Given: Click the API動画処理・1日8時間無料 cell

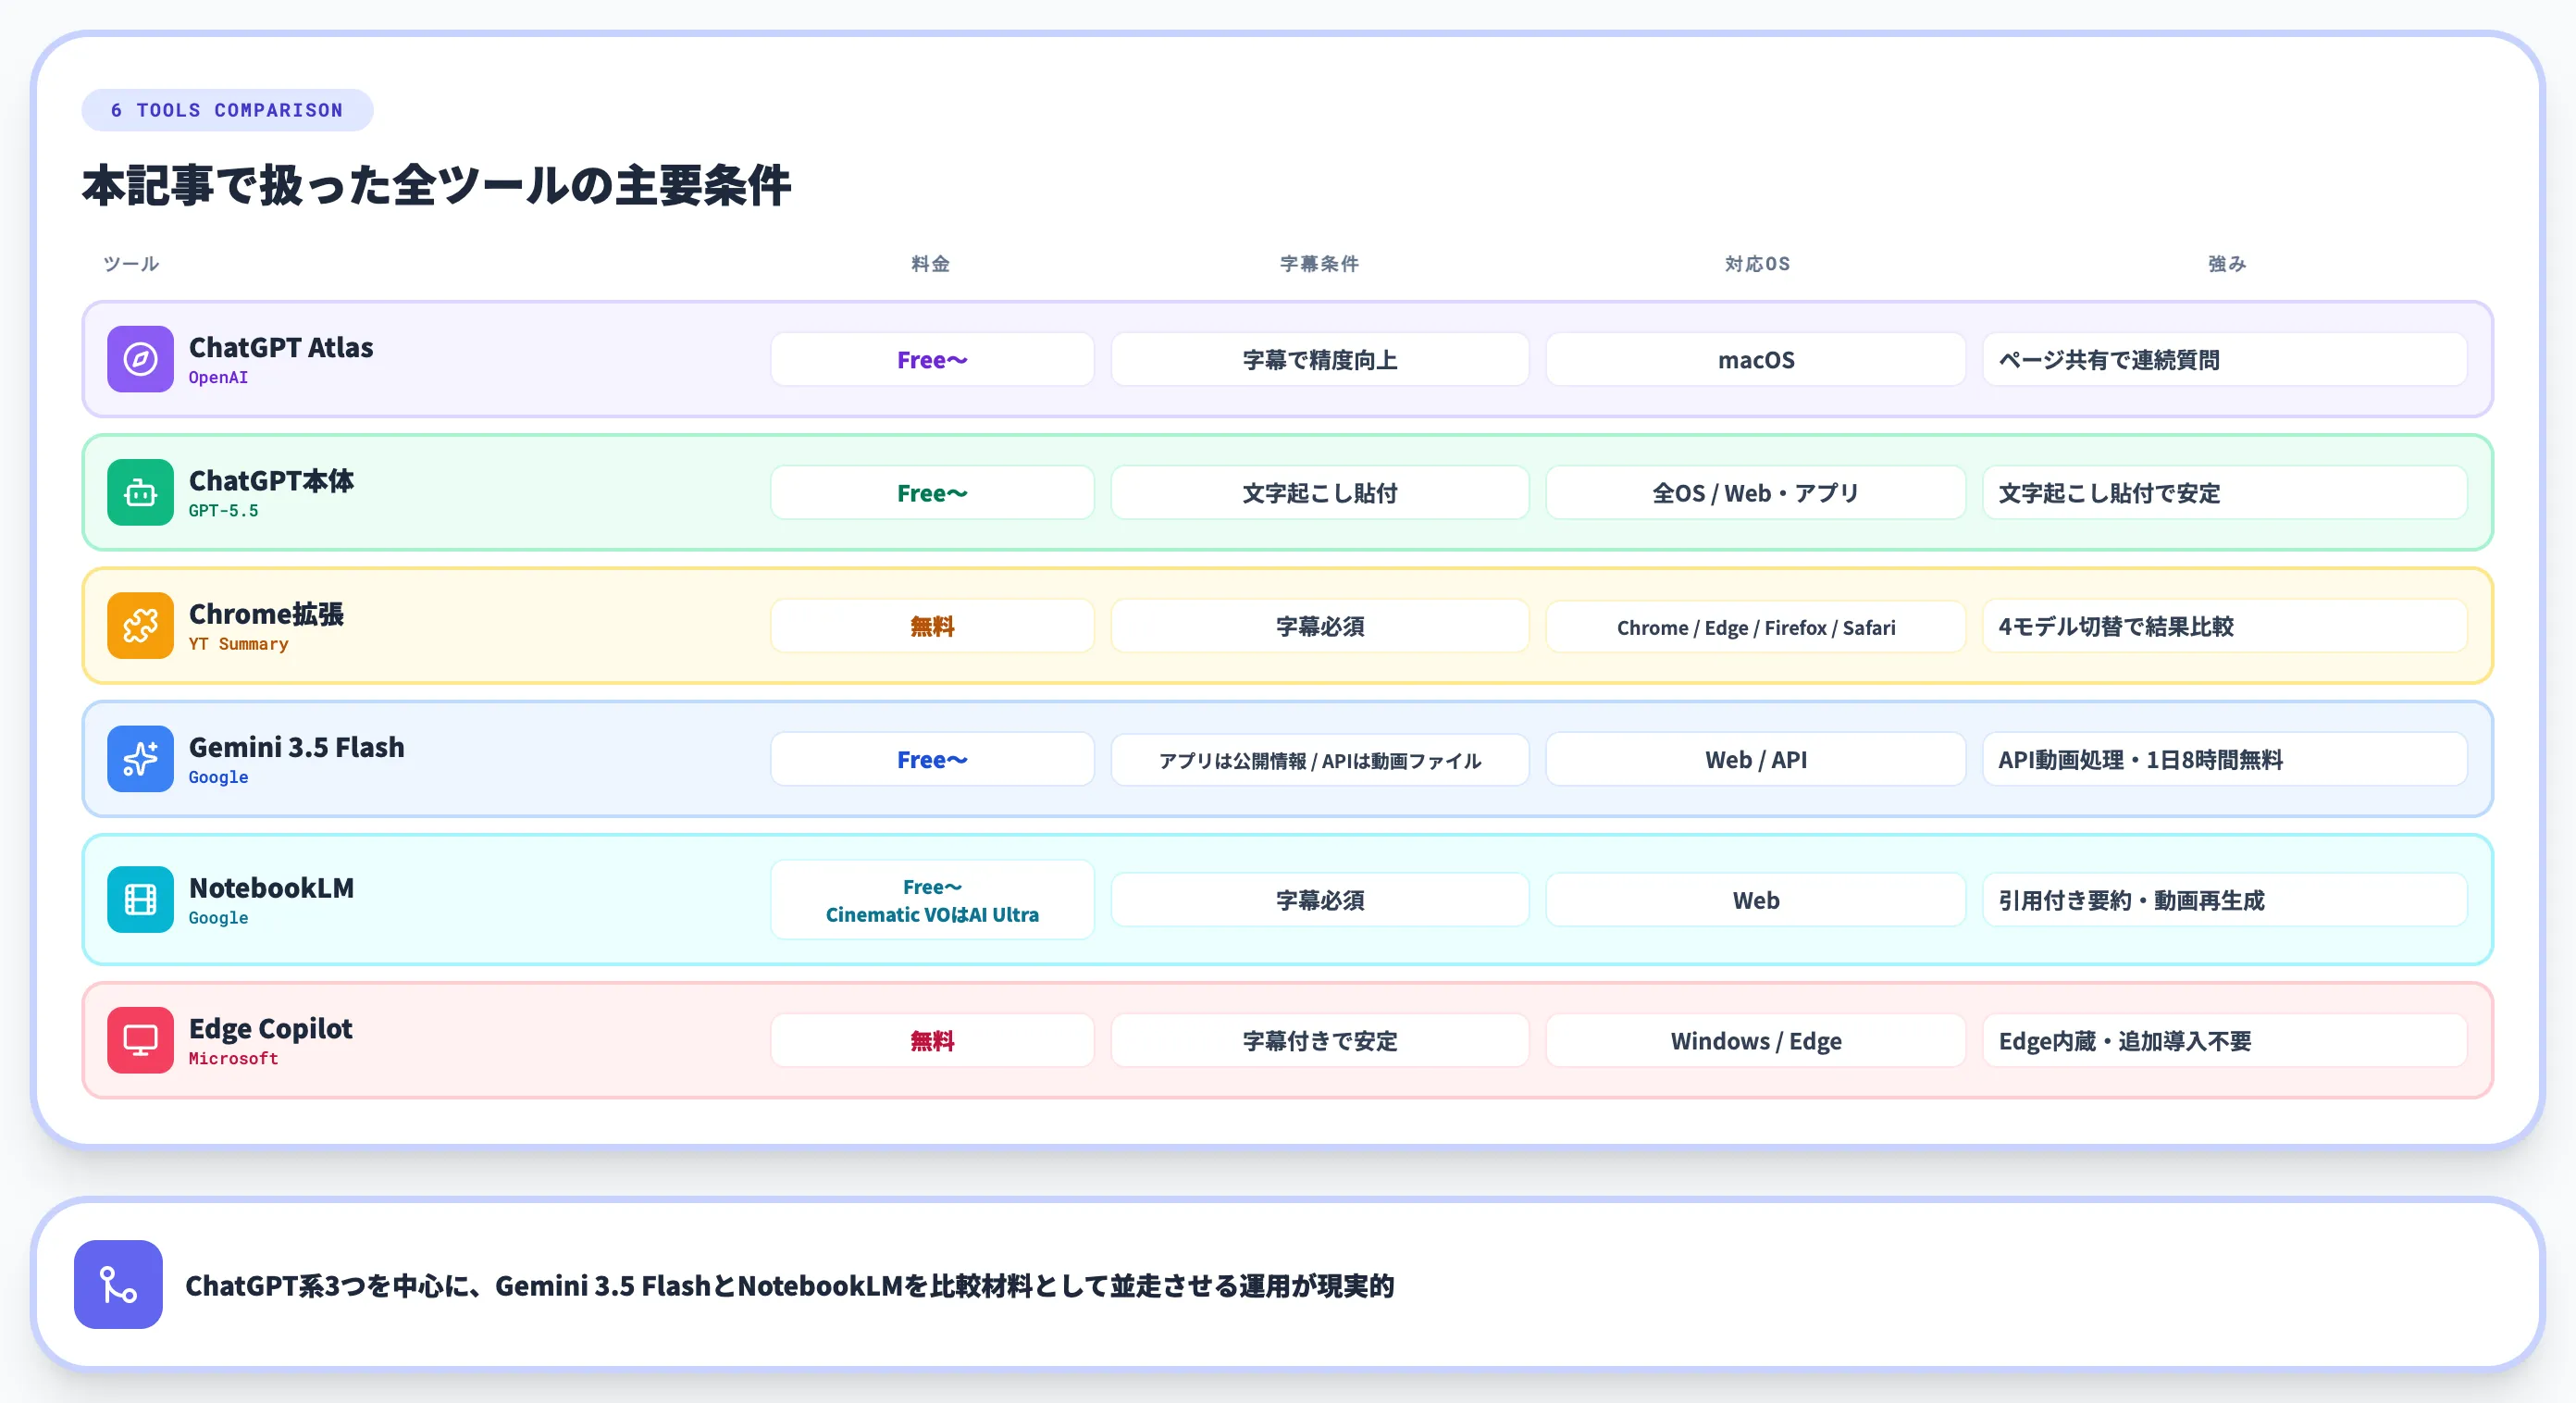Looking at the screenshot, I should [2225, 759].
